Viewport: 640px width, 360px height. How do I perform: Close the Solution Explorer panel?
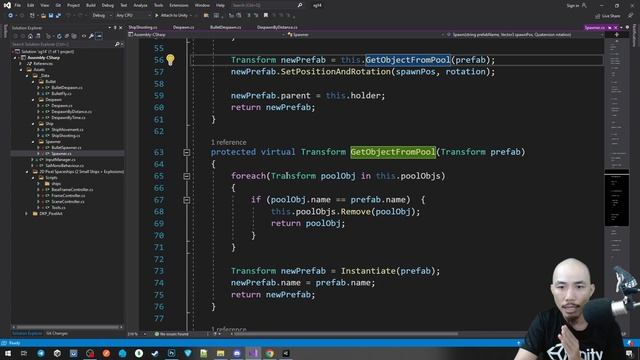pos(120,28)
